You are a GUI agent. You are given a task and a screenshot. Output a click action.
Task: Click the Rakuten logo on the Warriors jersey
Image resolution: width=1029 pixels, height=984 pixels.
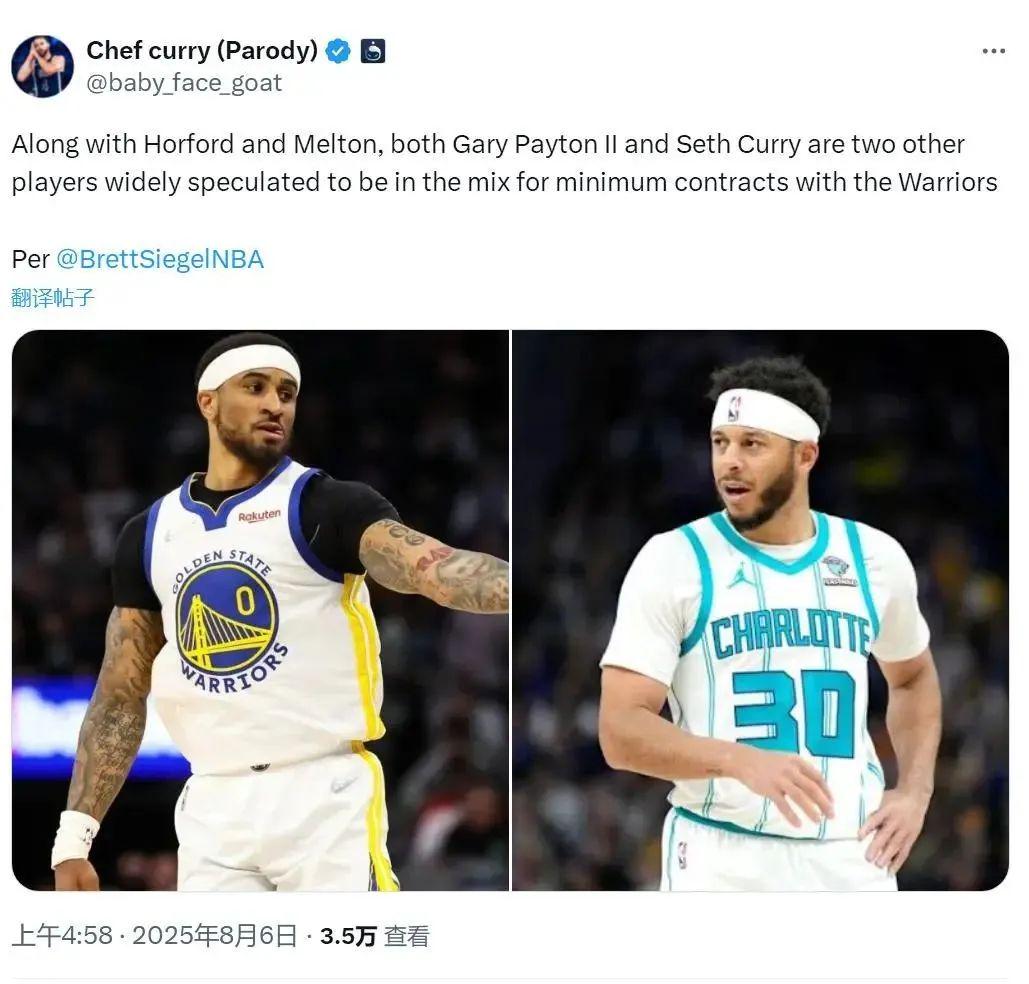point(259,515)
